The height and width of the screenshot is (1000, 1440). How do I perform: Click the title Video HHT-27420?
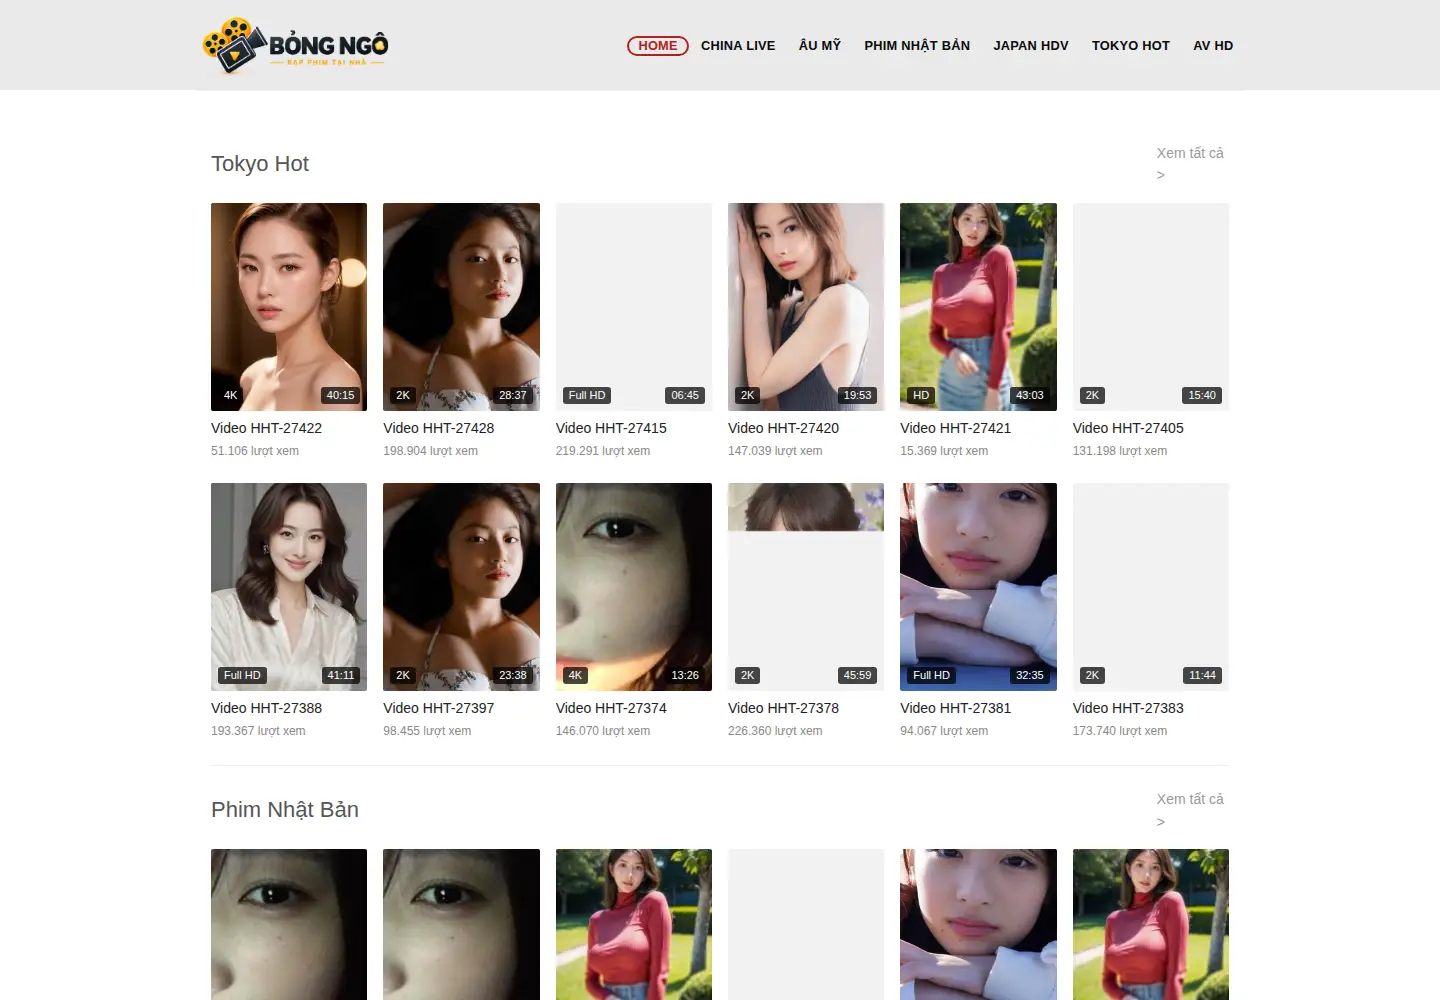coord(783,428)
